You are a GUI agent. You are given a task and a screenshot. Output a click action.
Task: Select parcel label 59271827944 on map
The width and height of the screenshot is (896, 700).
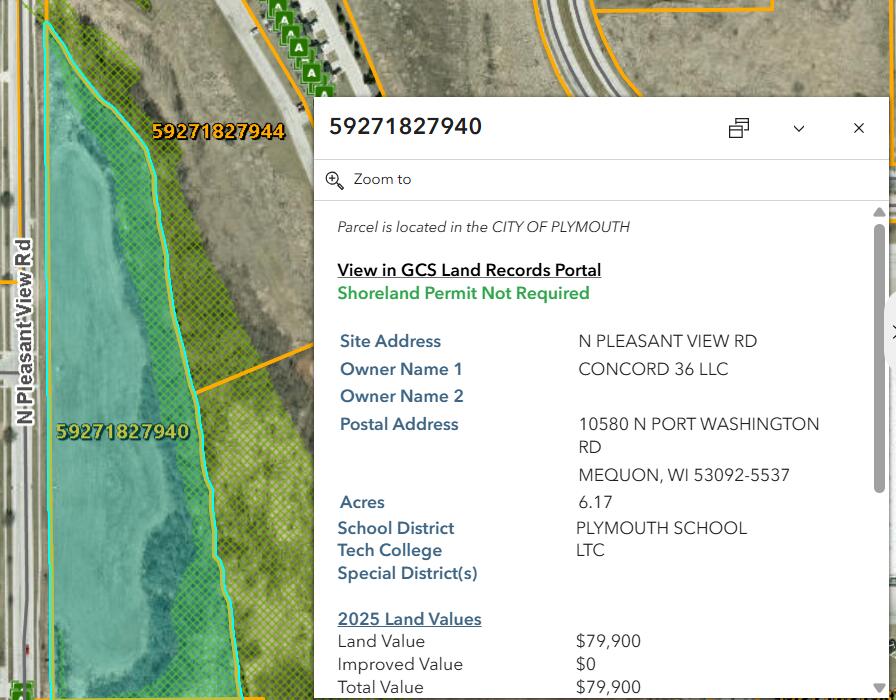[x=218, y=132]
